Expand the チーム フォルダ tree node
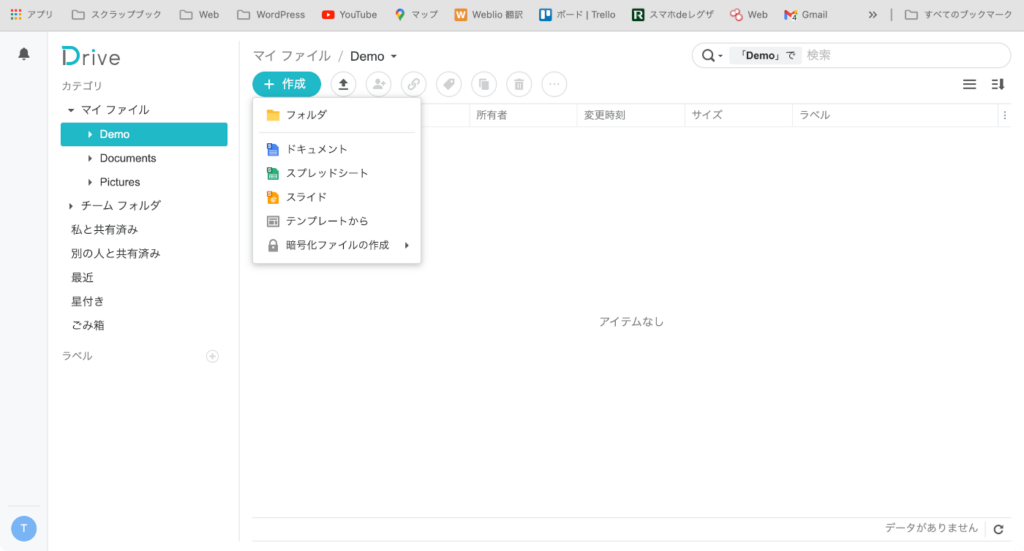1024x551 pixels. tap(71, 206)
